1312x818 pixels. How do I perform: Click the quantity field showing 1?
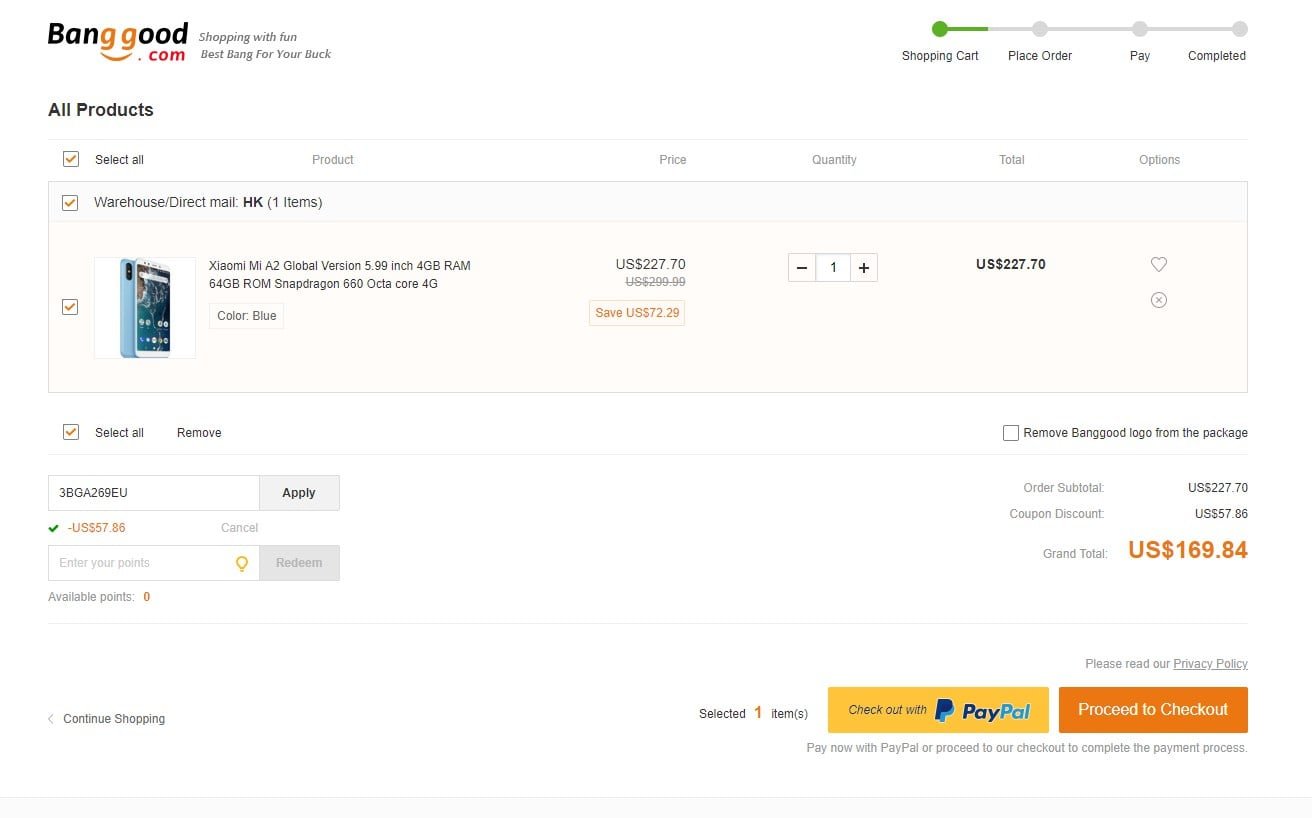pyautogui.click(x=833, y=268)
